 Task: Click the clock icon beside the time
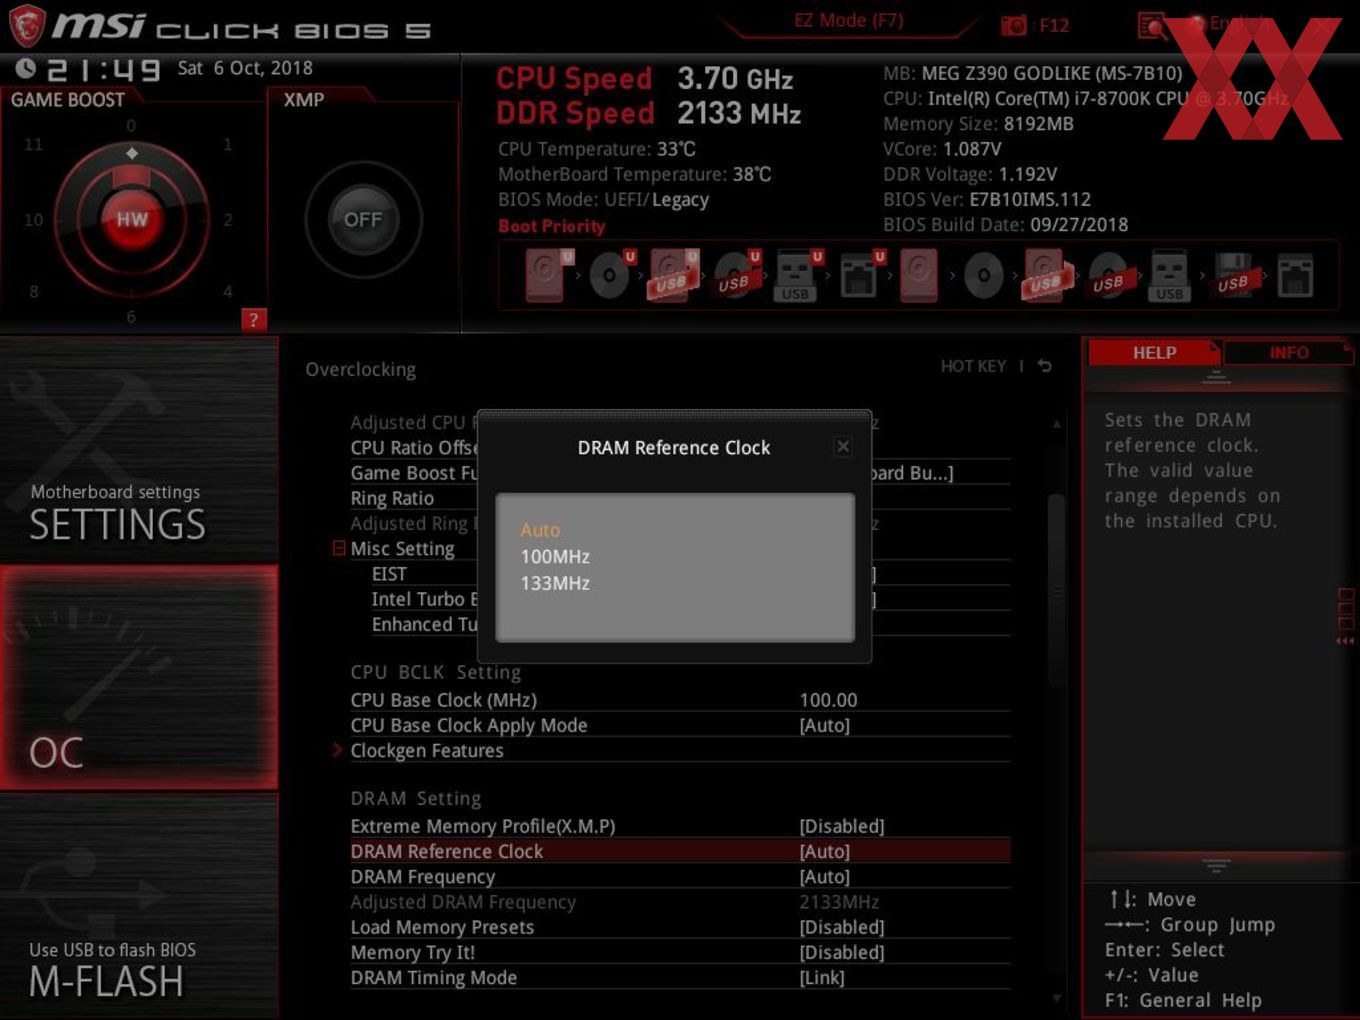(x=25, y=68)
